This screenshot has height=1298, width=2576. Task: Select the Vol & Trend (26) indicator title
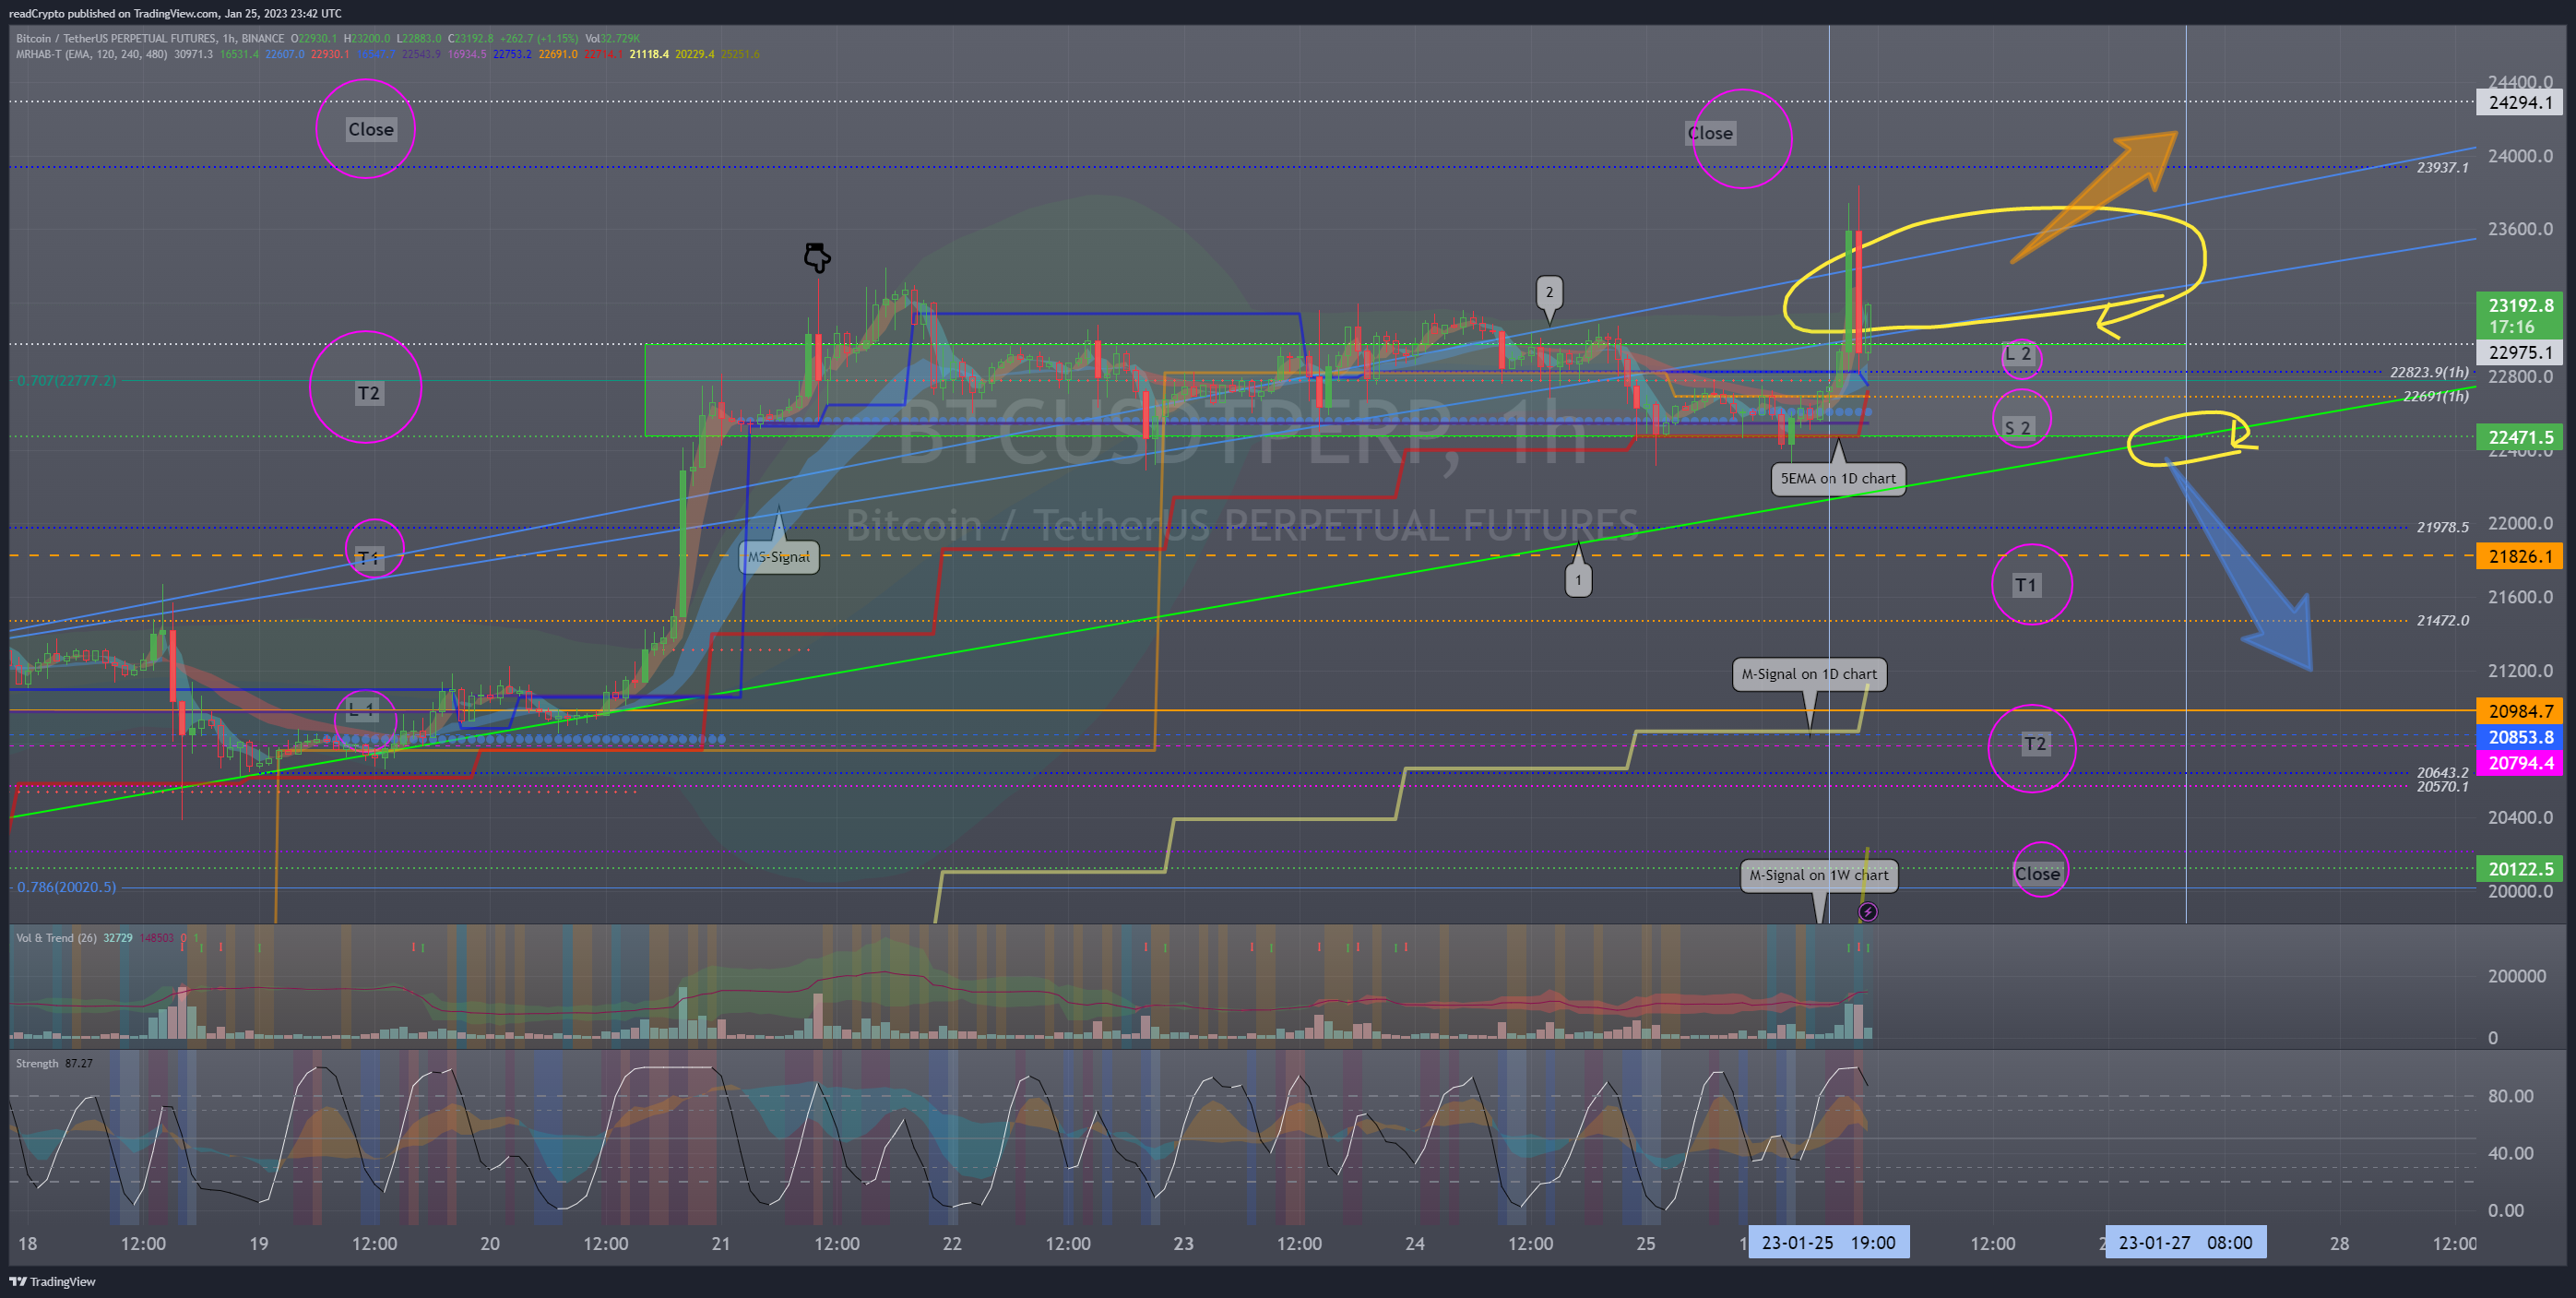(x=56, y=937)
